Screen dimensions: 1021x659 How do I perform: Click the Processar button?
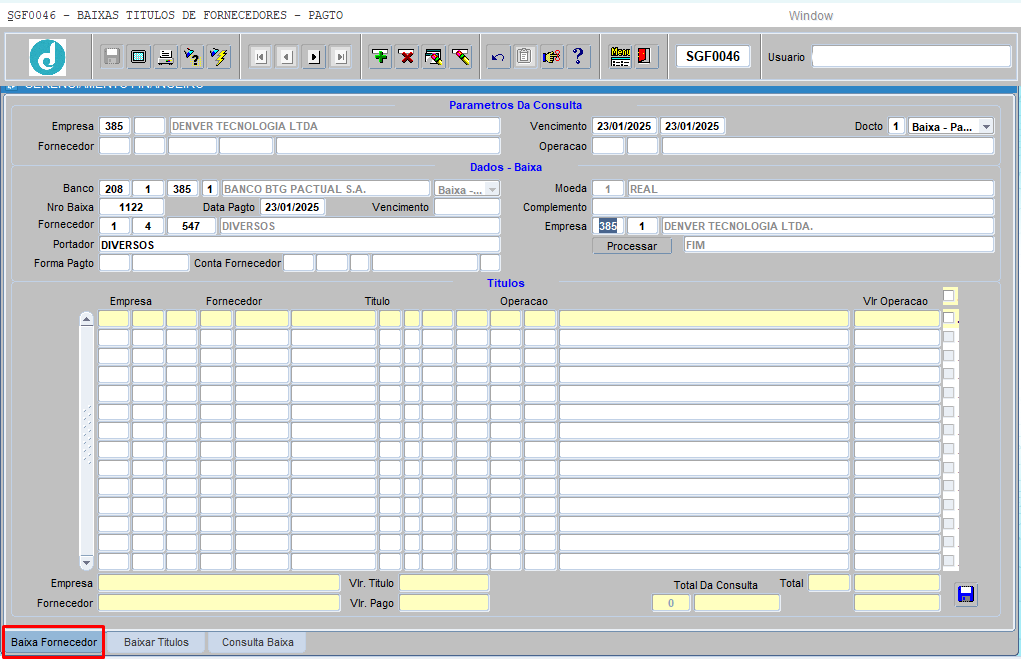(632, 246)
